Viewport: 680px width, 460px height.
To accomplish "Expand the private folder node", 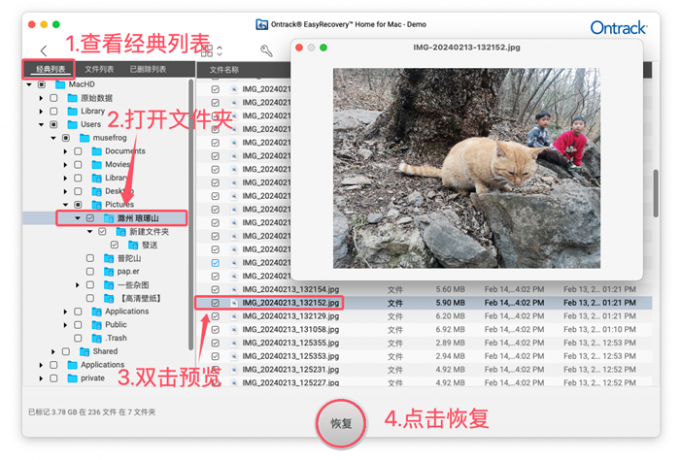I will (41, 378).
